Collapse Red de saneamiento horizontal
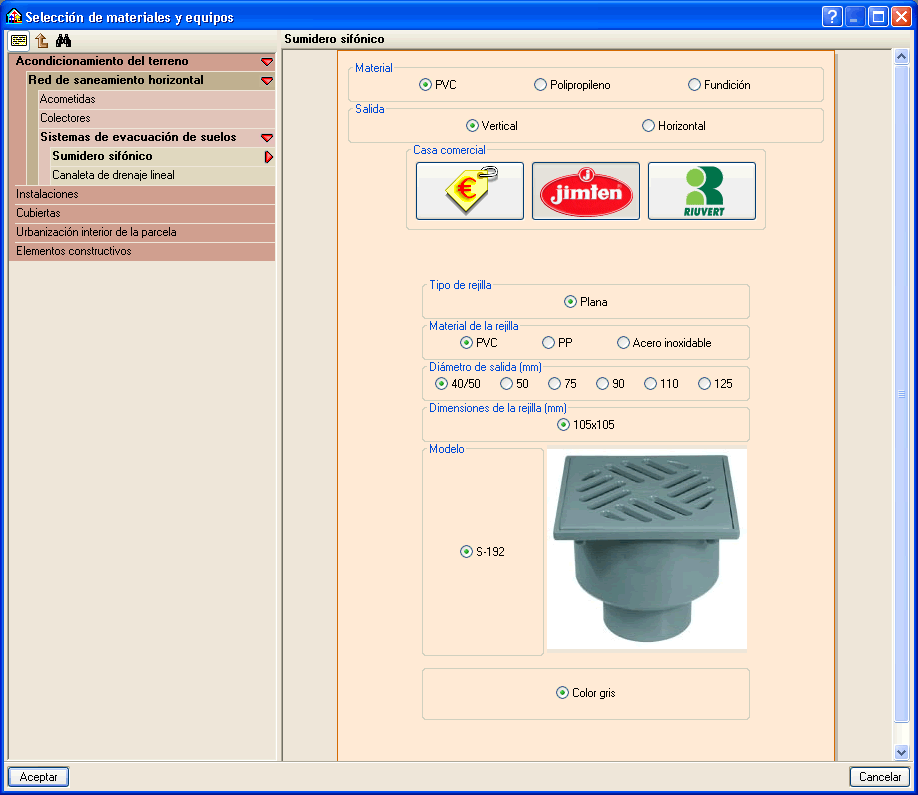 coord(266,81)
